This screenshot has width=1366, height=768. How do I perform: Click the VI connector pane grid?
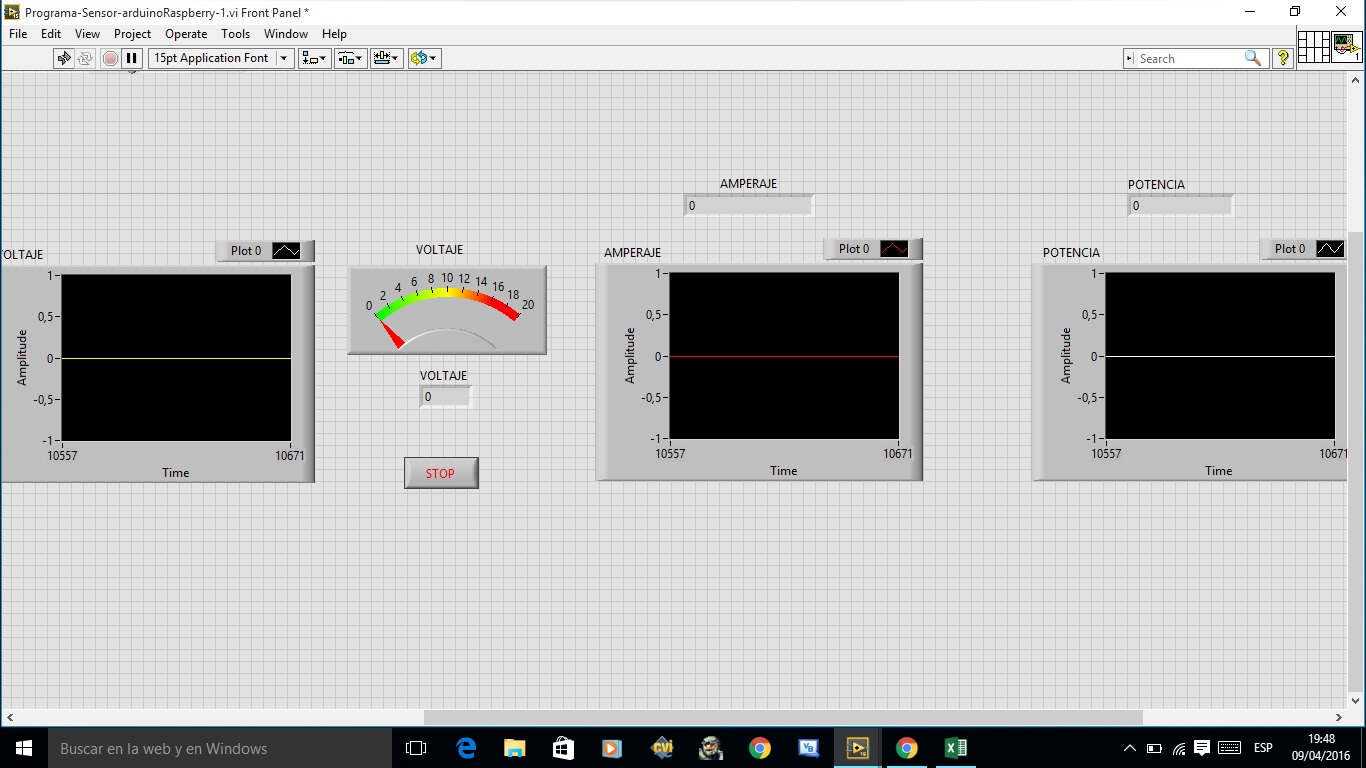point(1313,47)
